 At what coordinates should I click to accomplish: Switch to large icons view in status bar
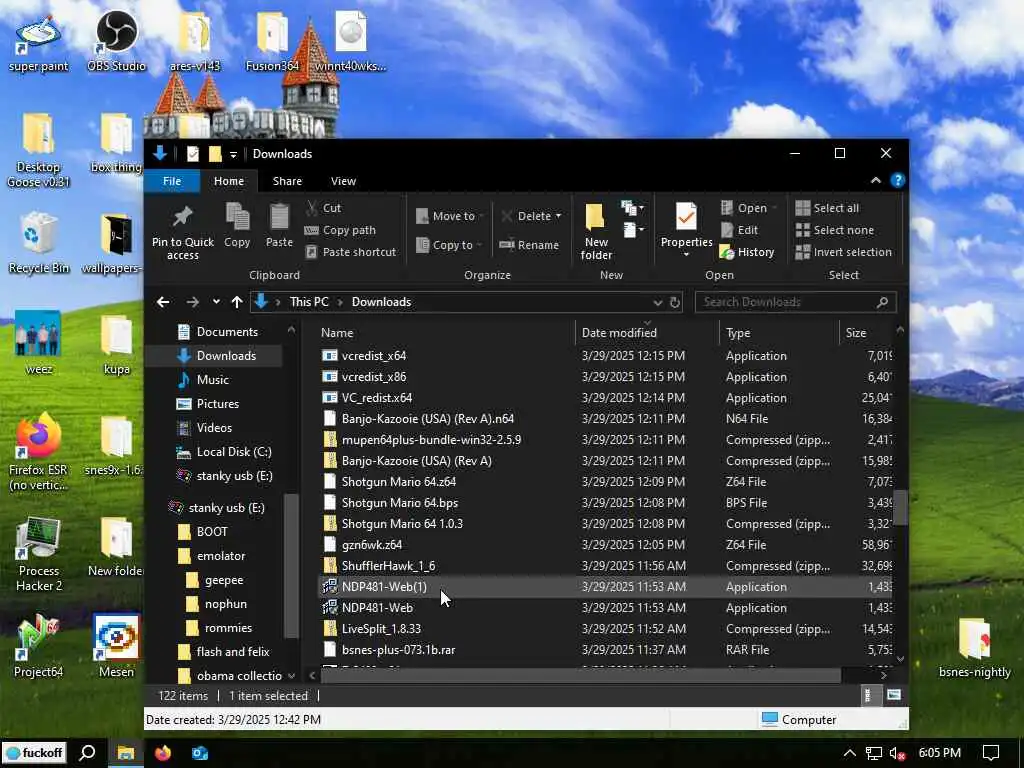pos(894,696)
